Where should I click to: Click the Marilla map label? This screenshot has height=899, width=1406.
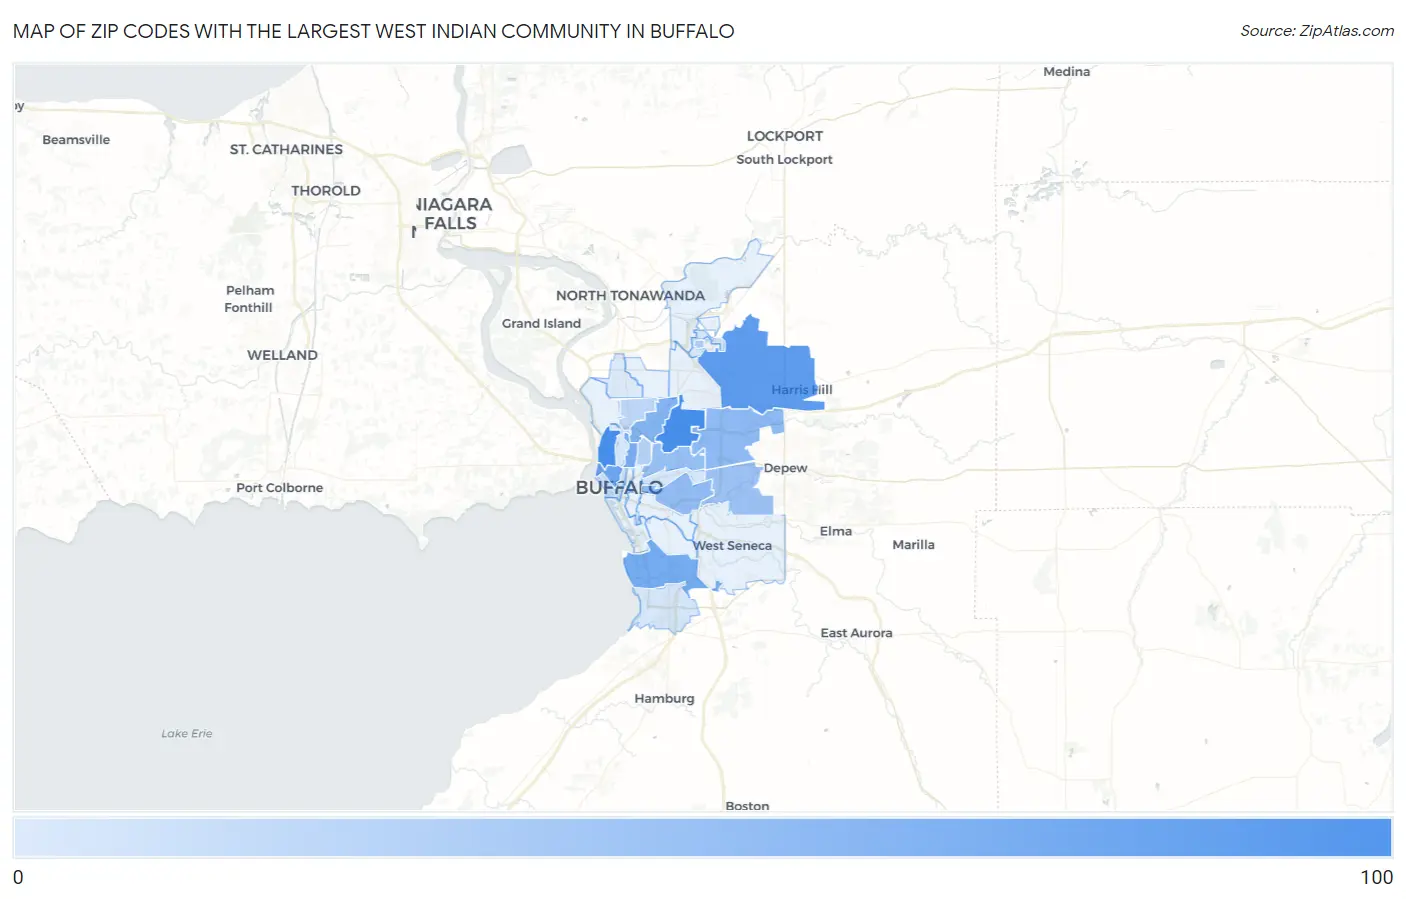[x=913, y=545]
